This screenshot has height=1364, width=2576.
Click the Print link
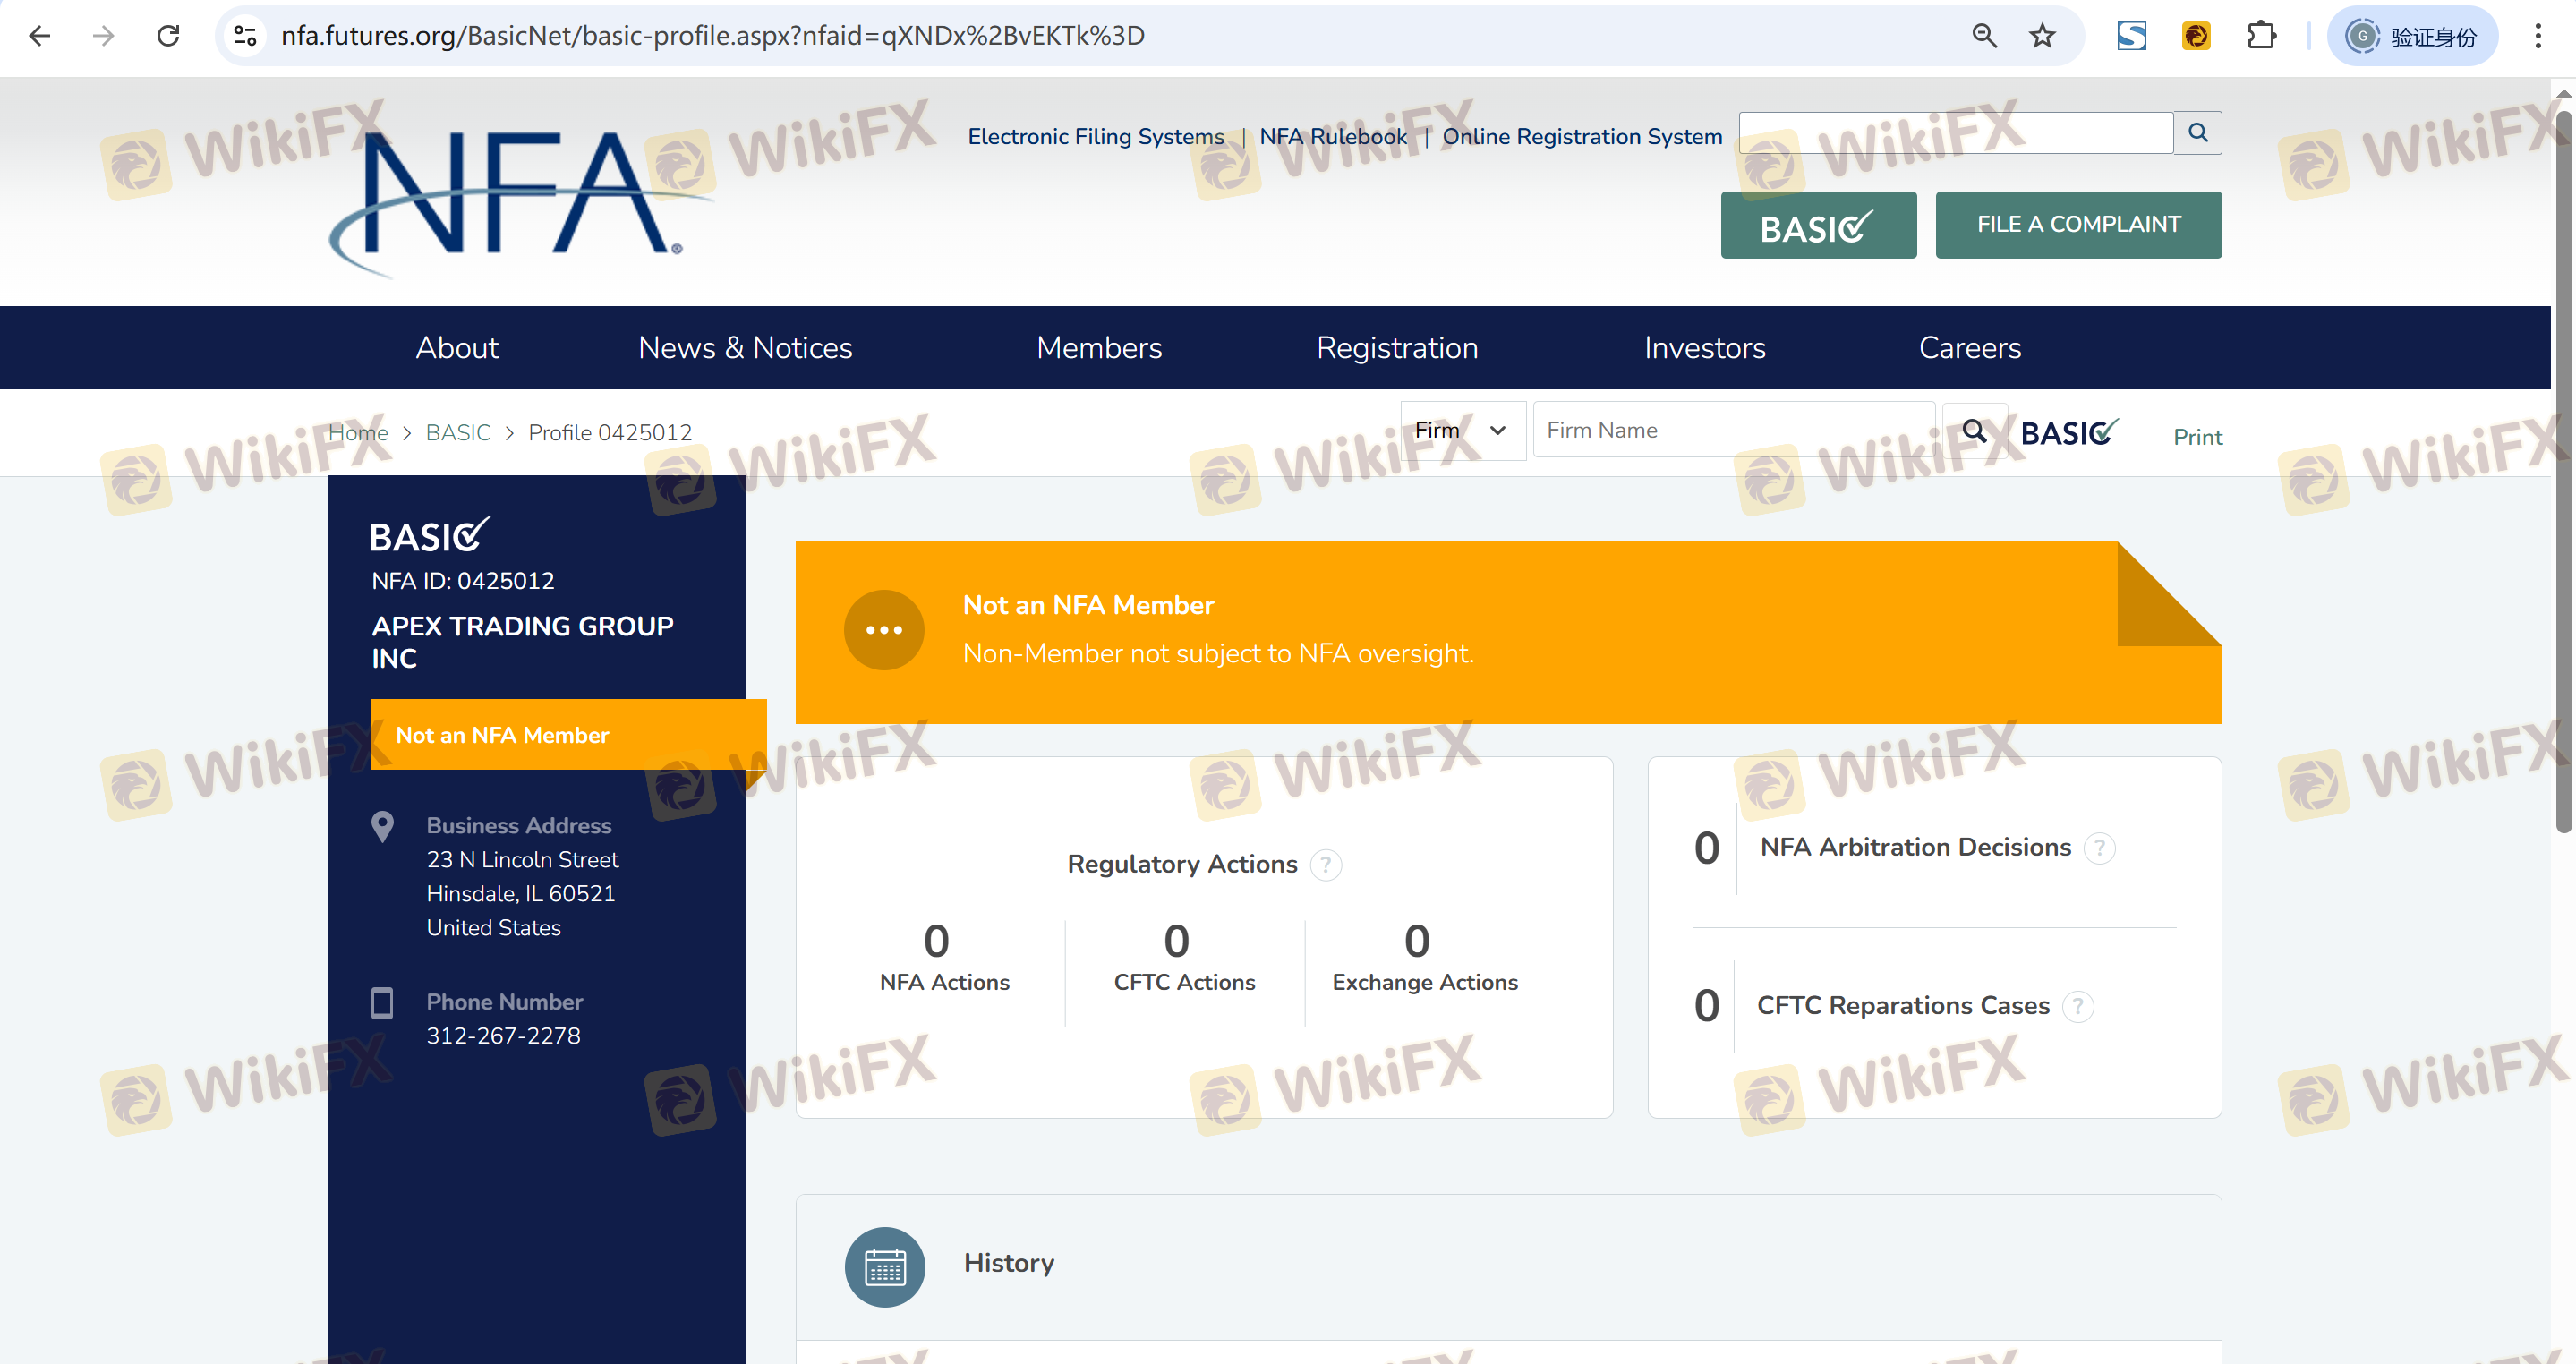tap(2197, 437)
